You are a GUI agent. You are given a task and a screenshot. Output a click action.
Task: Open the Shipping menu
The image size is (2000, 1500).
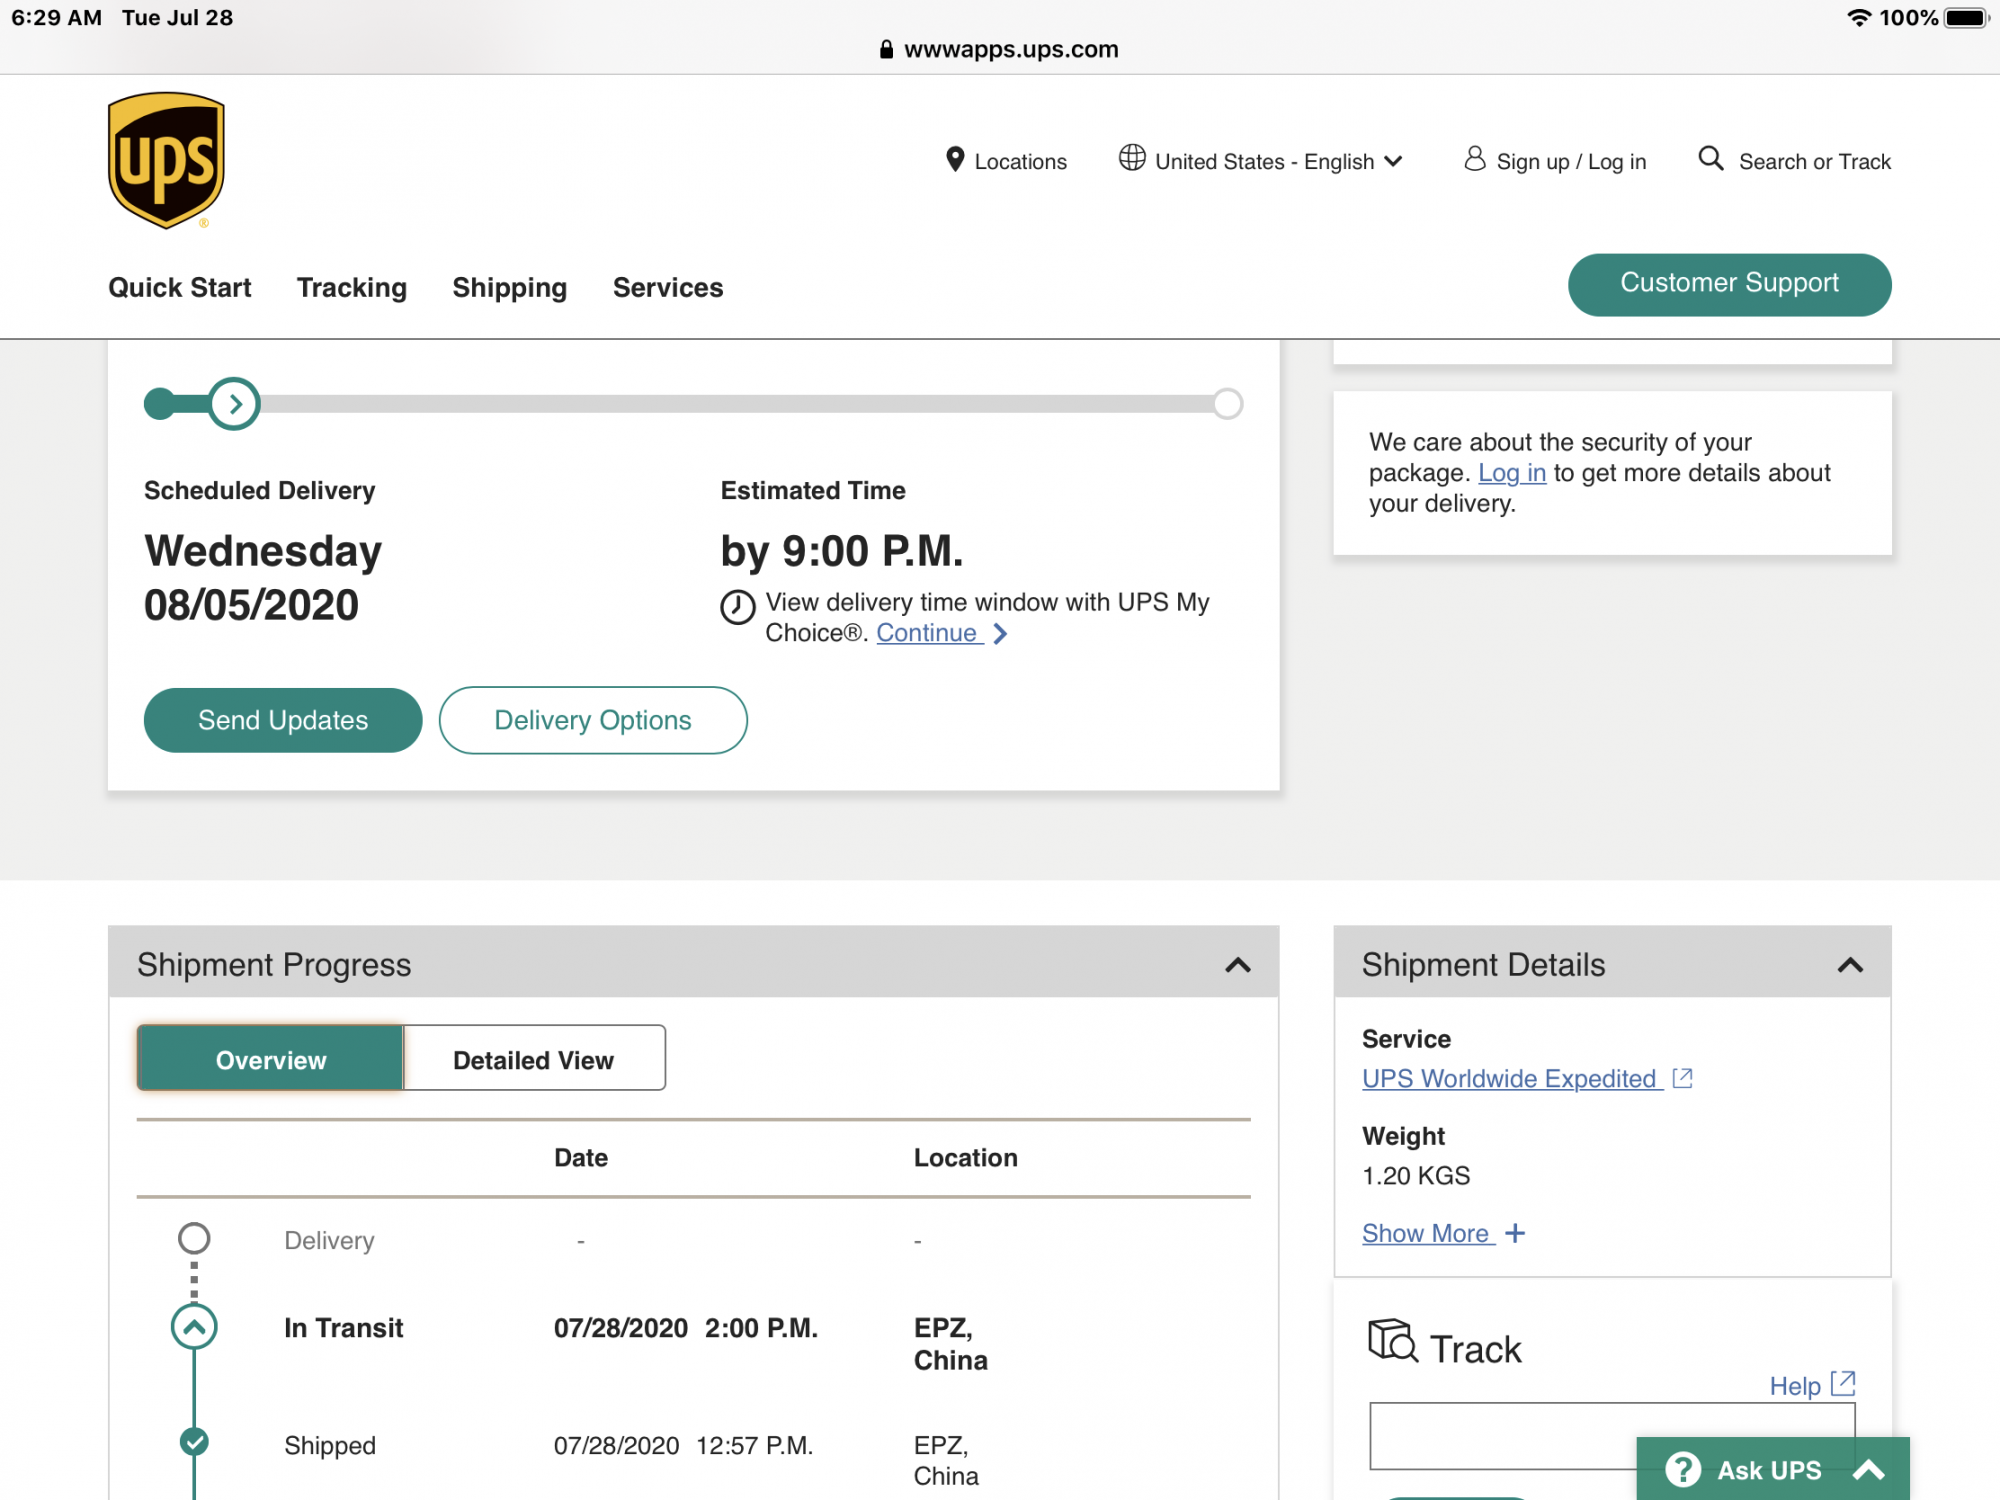point(510,288)
